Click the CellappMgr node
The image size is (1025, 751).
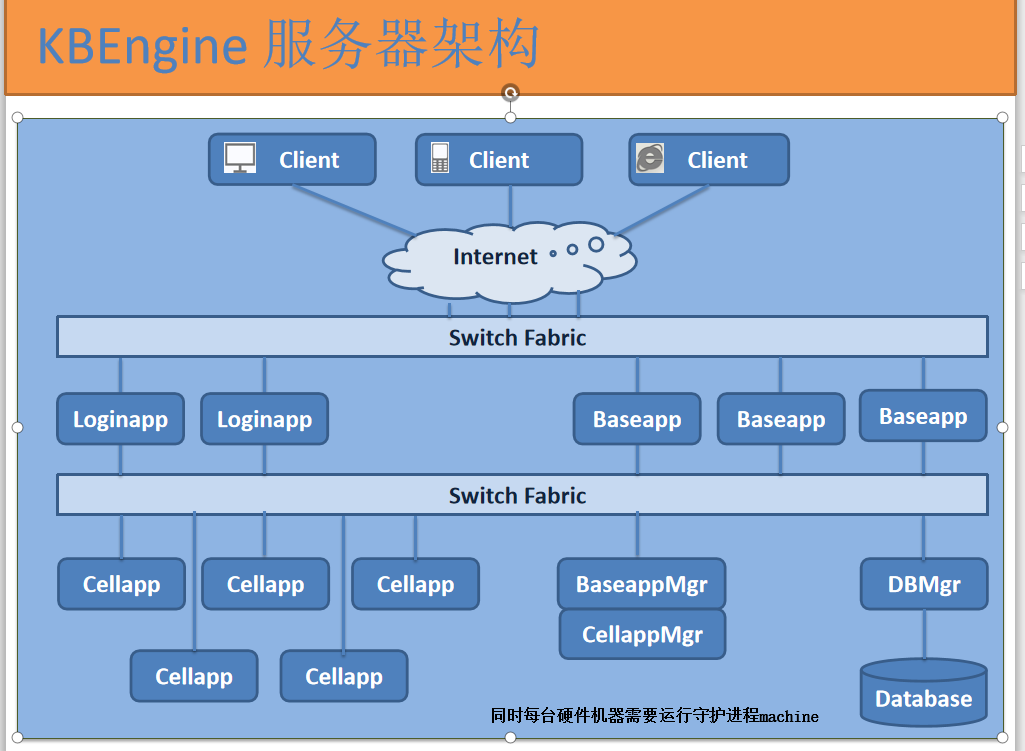click(x=642, y=633)
